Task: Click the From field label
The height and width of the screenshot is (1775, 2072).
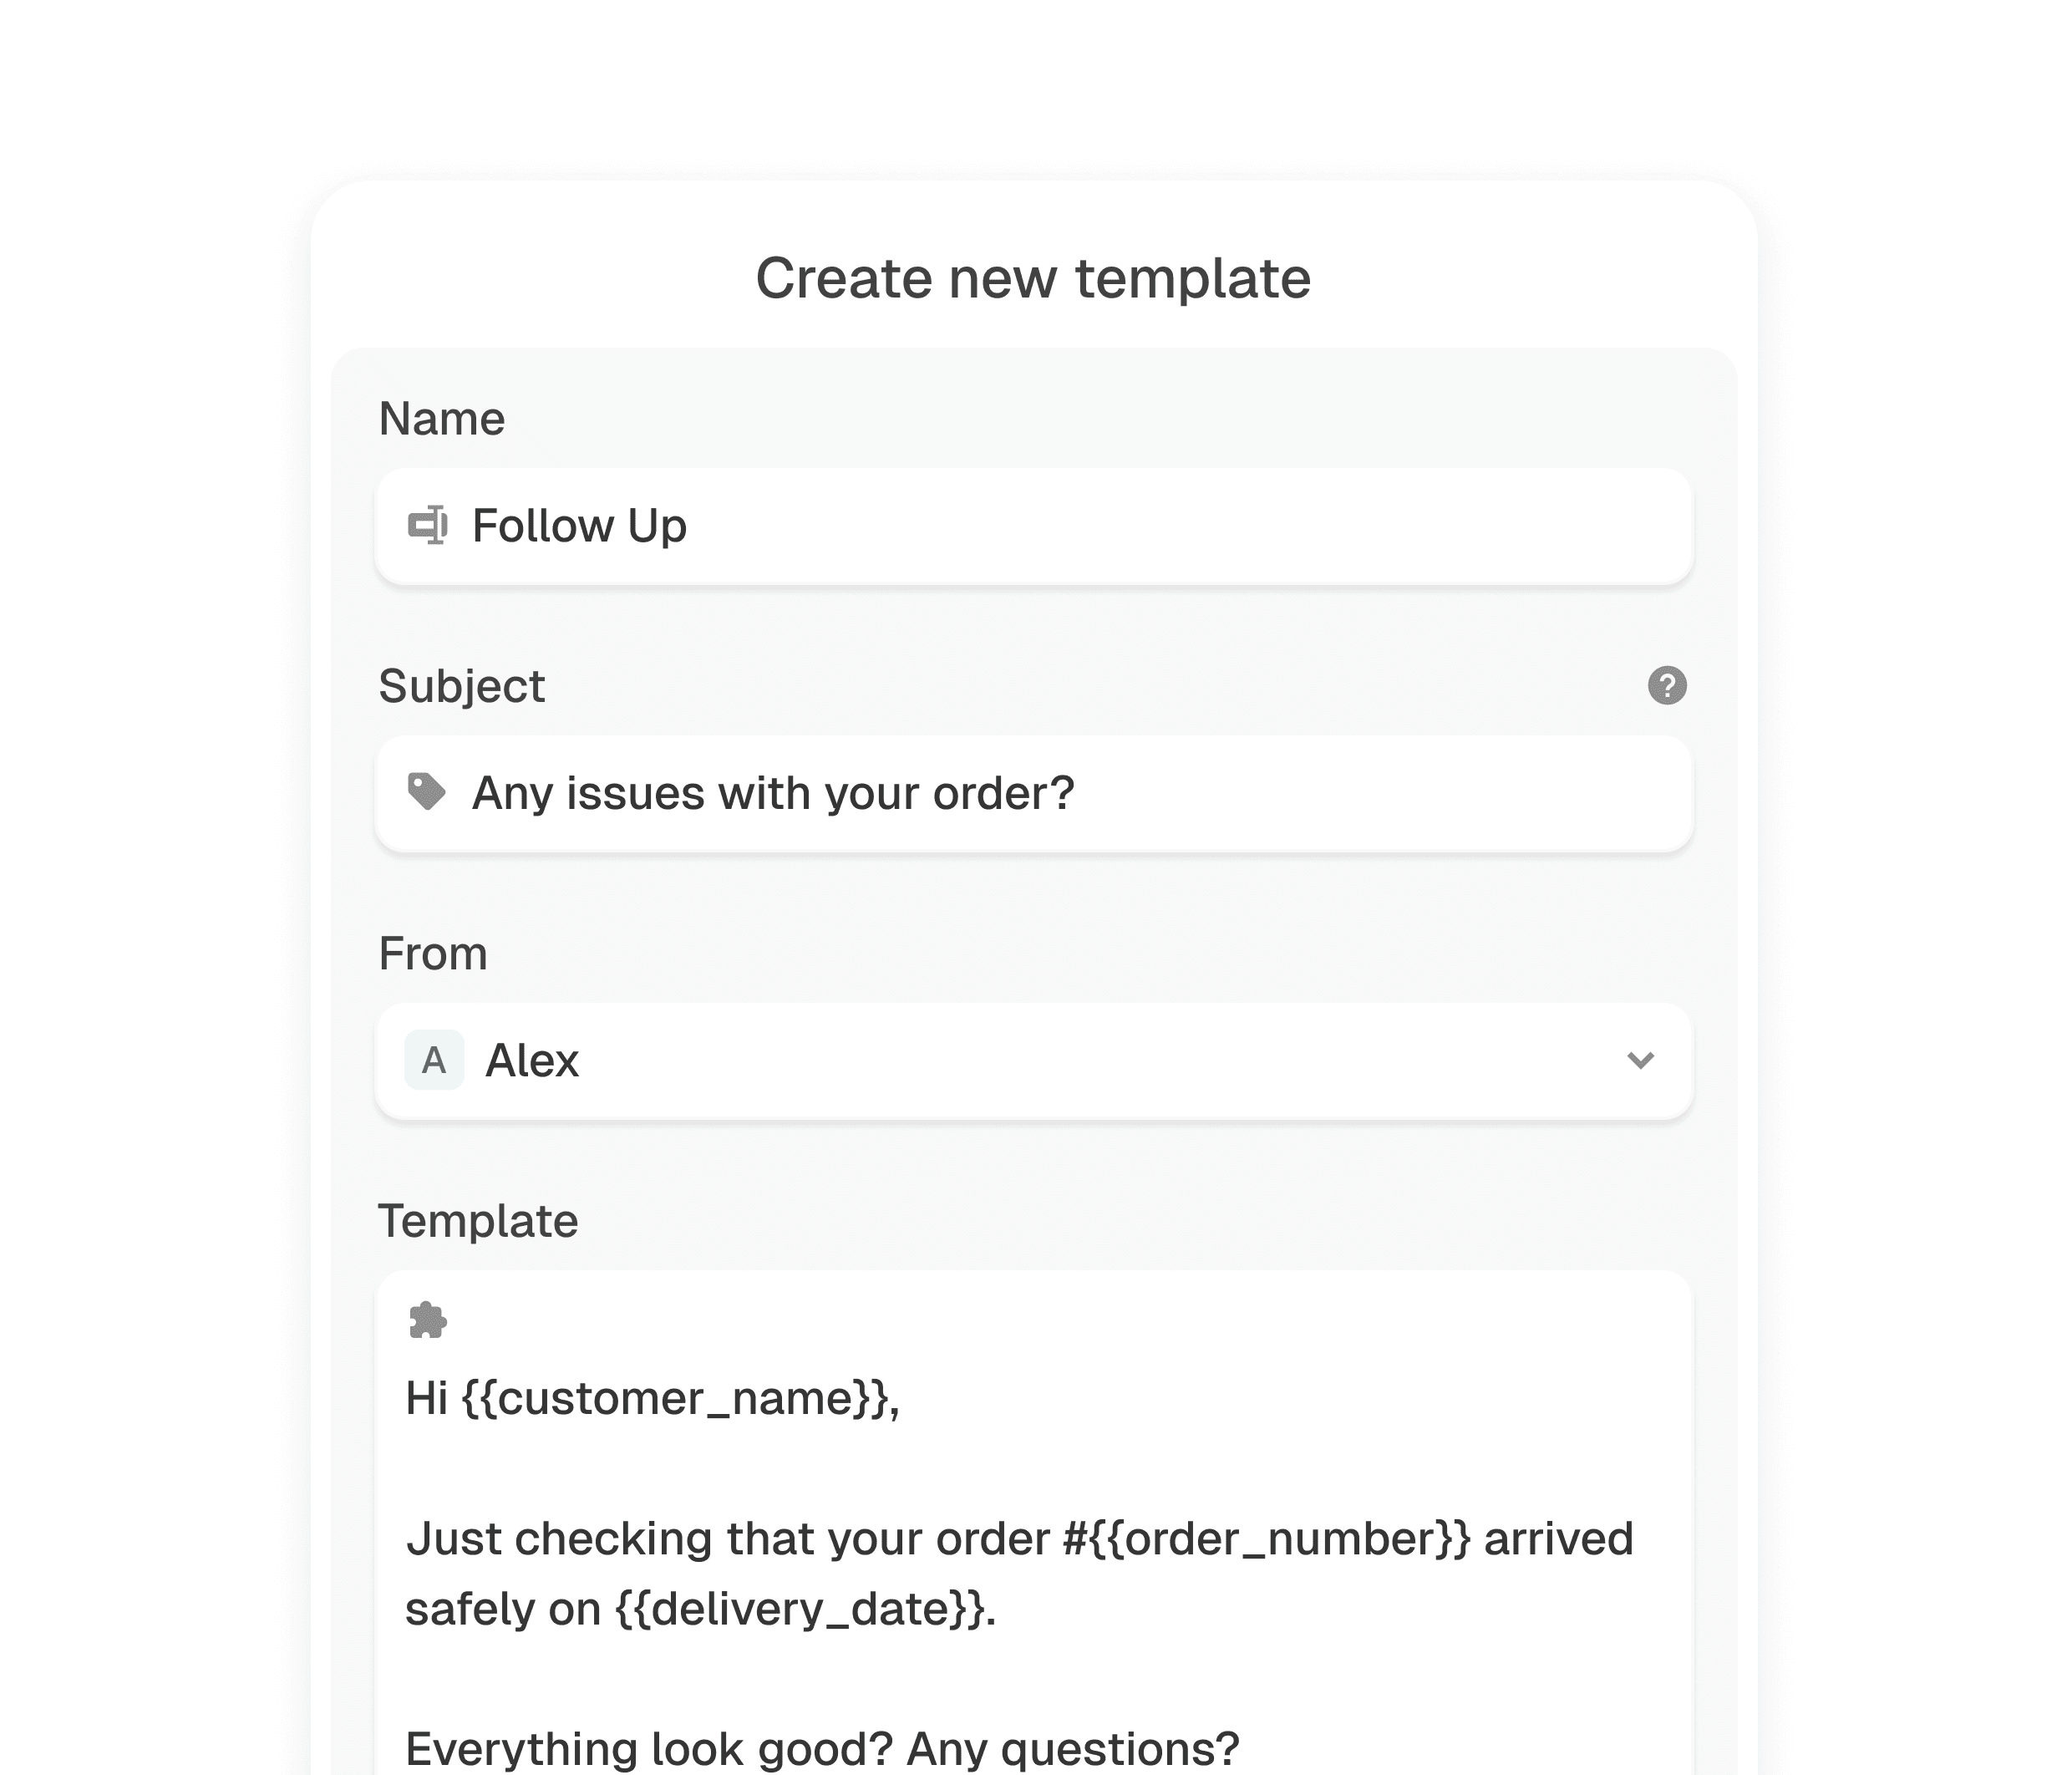Action: pyautogui.click(x=433, y=953)
